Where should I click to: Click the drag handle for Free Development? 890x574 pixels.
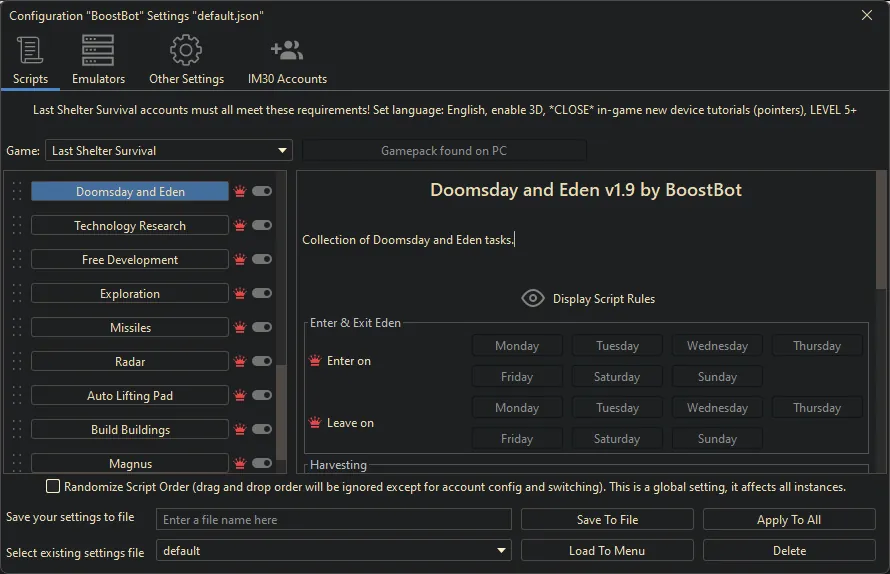tap(17, 259)
